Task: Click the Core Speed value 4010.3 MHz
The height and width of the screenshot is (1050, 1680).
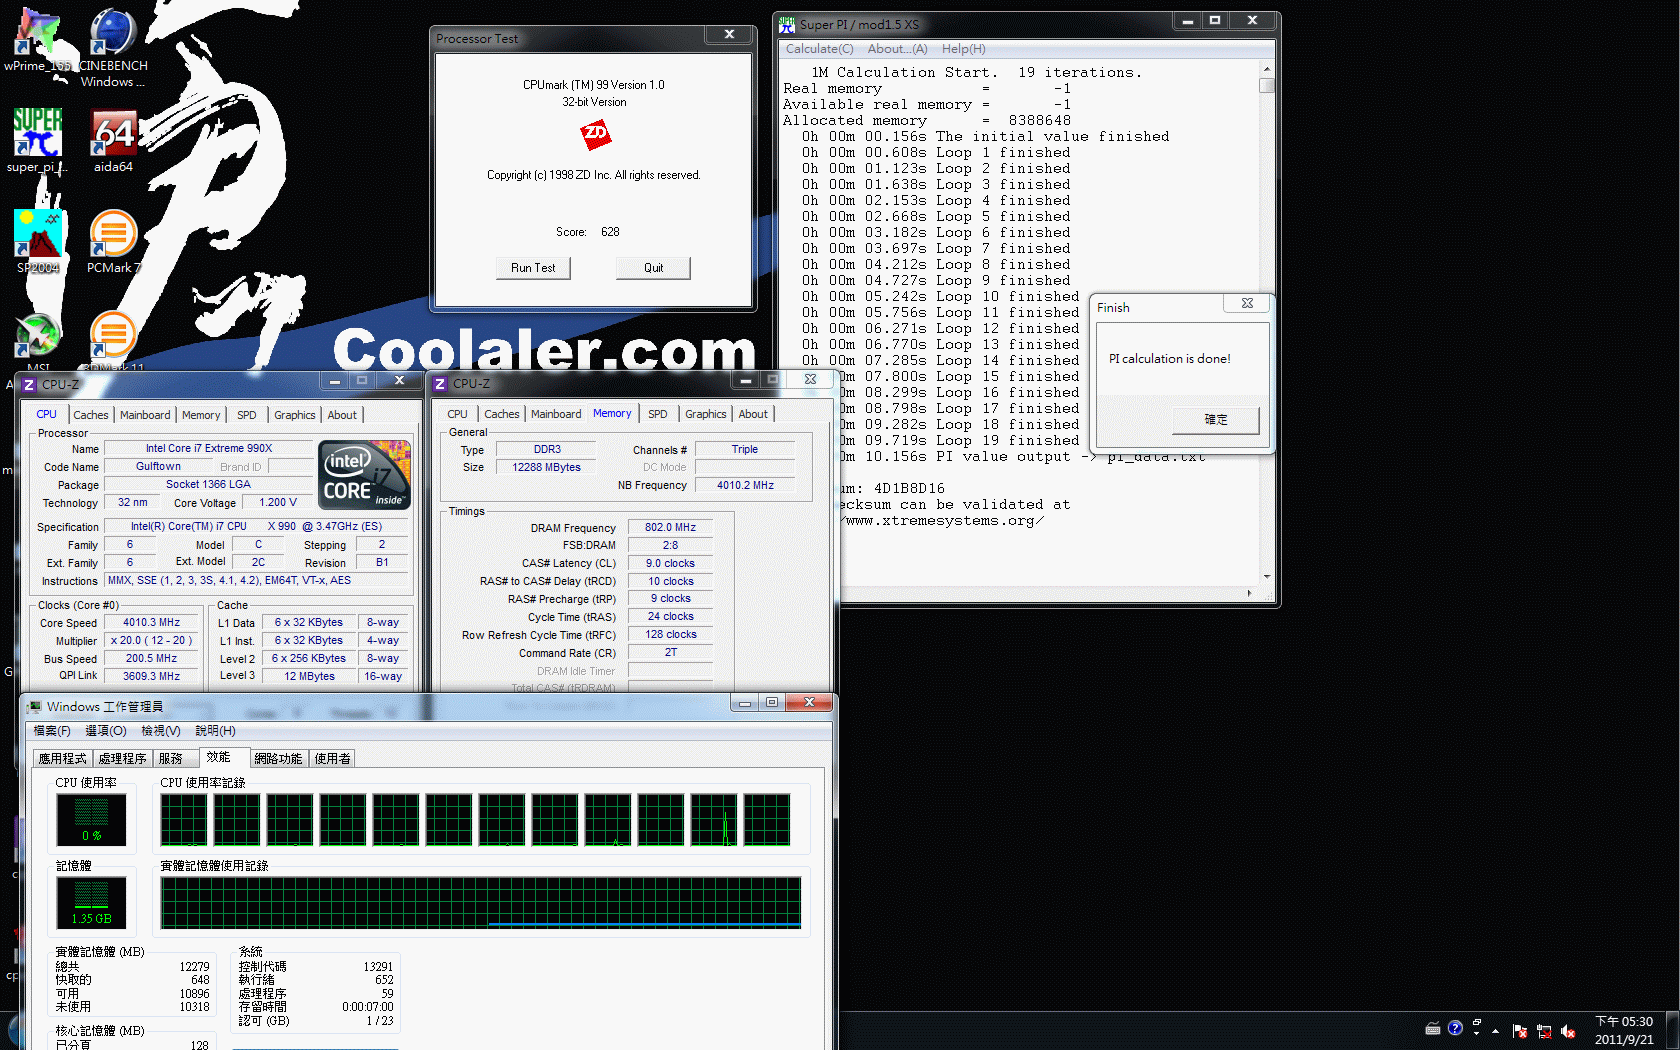Action: point(152,622)
